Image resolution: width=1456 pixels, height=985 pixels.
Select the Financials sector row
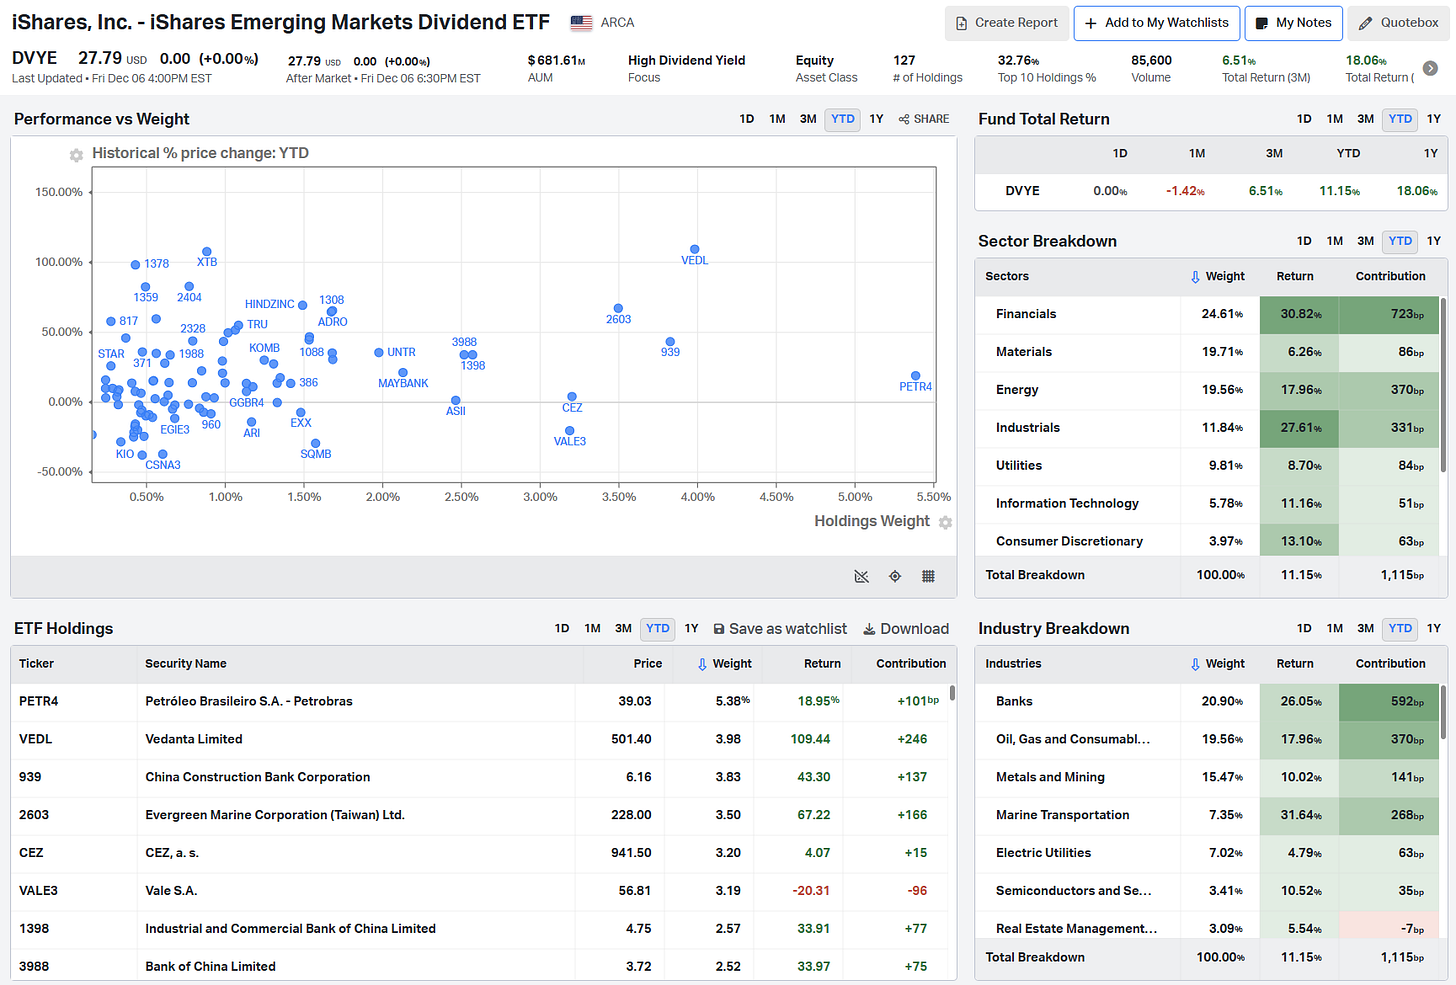1207,314
